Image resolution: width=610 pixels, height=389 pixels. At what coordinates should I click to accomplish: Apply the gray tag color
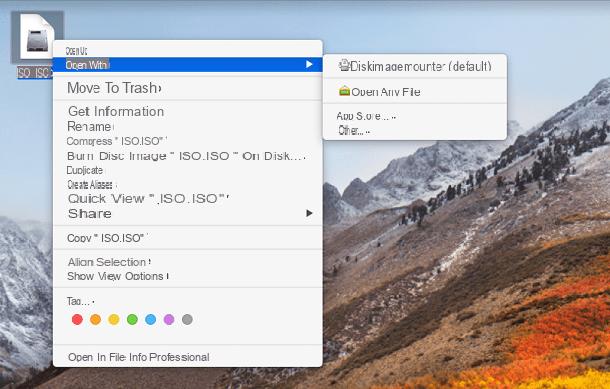pyautogui.click(x=187, y=319)
